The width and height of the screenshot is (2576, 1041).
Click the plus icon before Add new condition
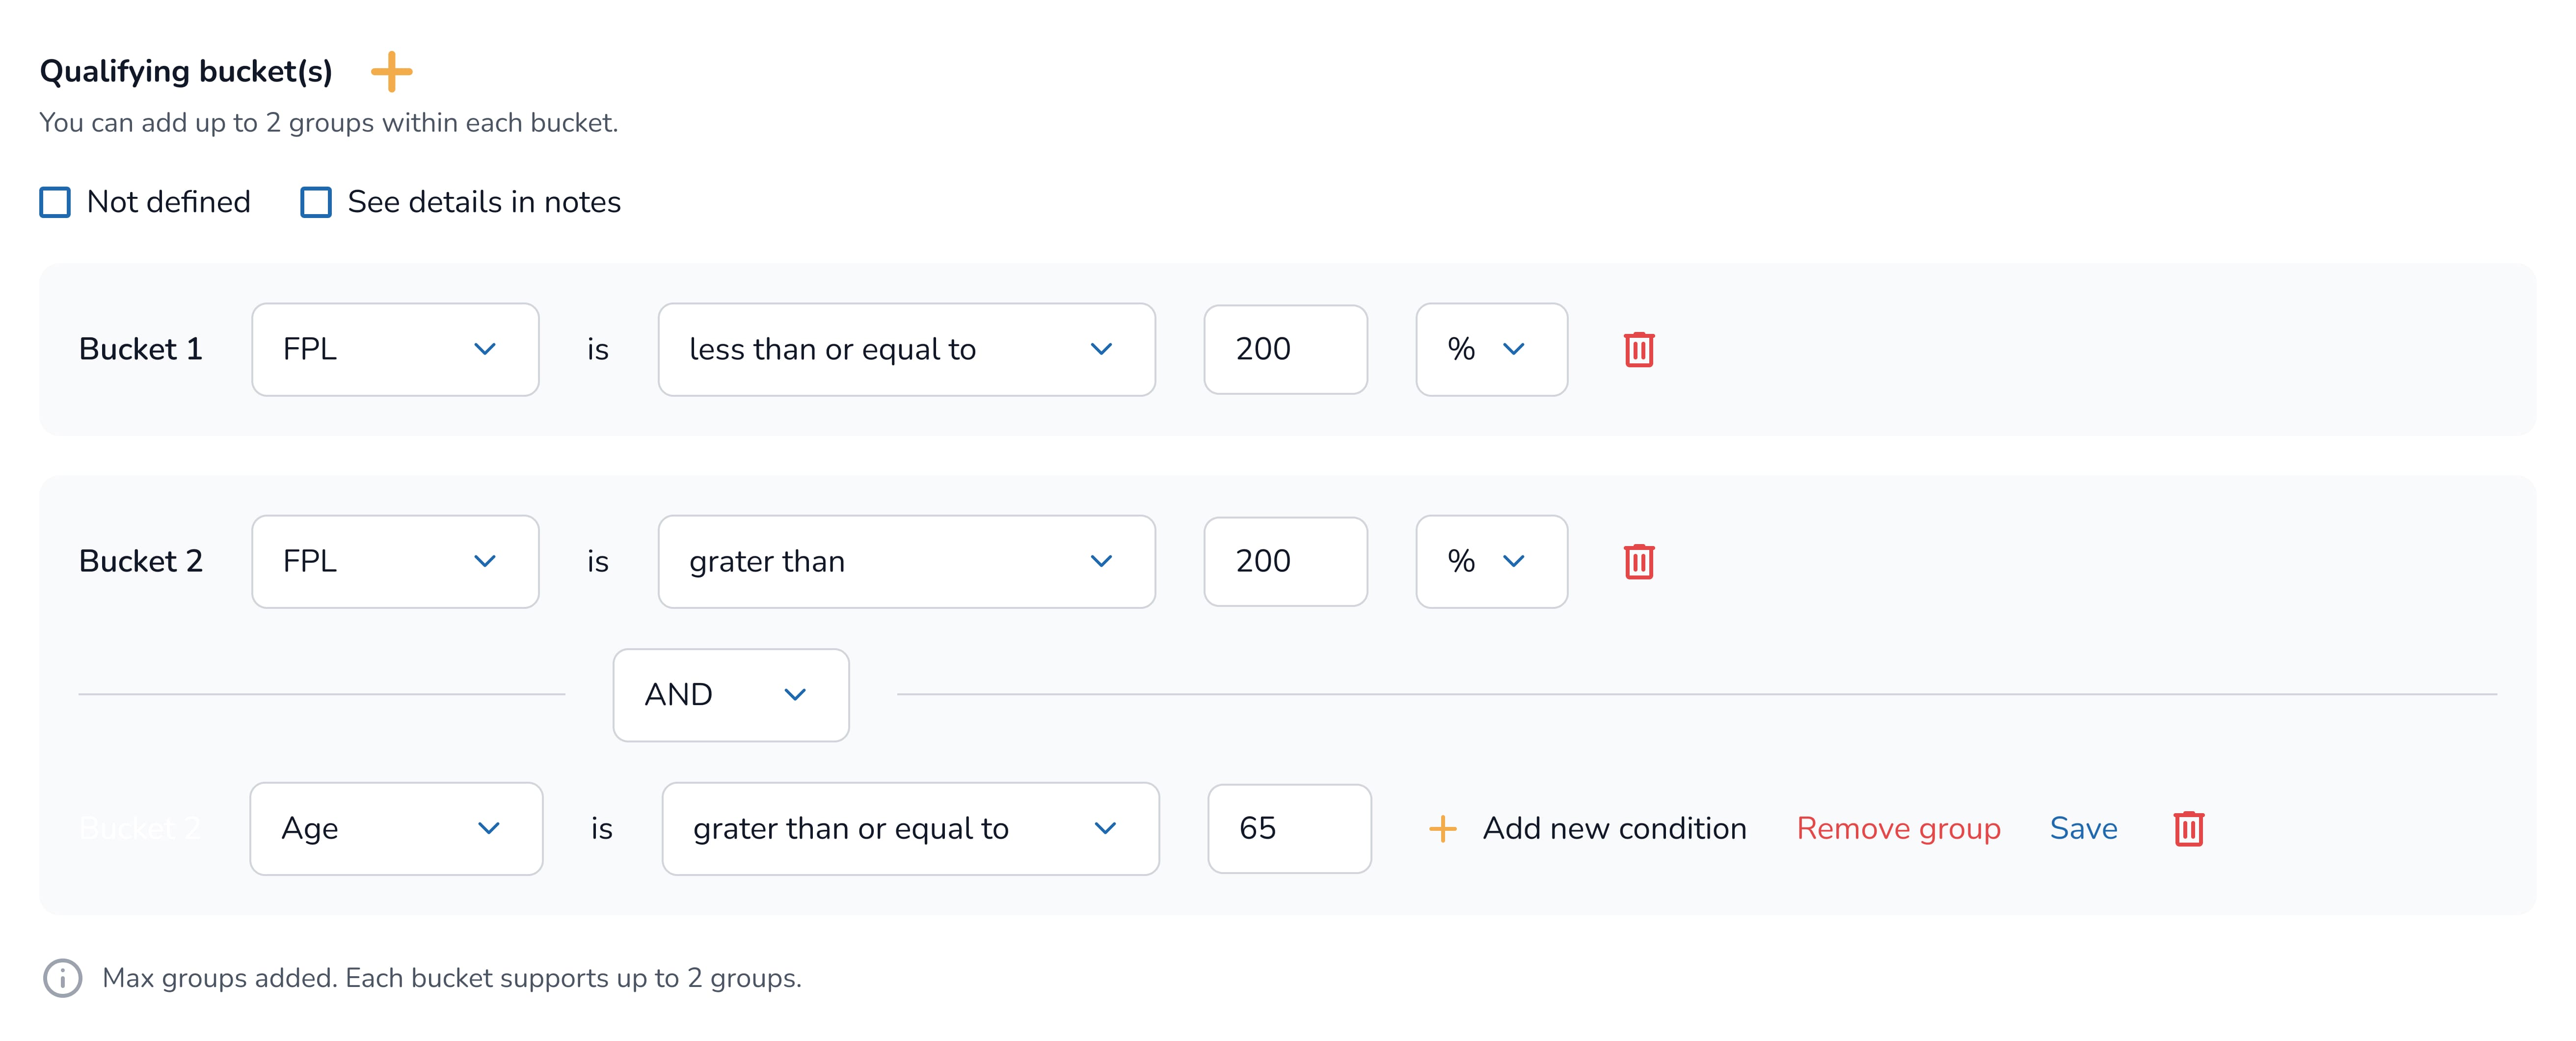coord(1442,828)
